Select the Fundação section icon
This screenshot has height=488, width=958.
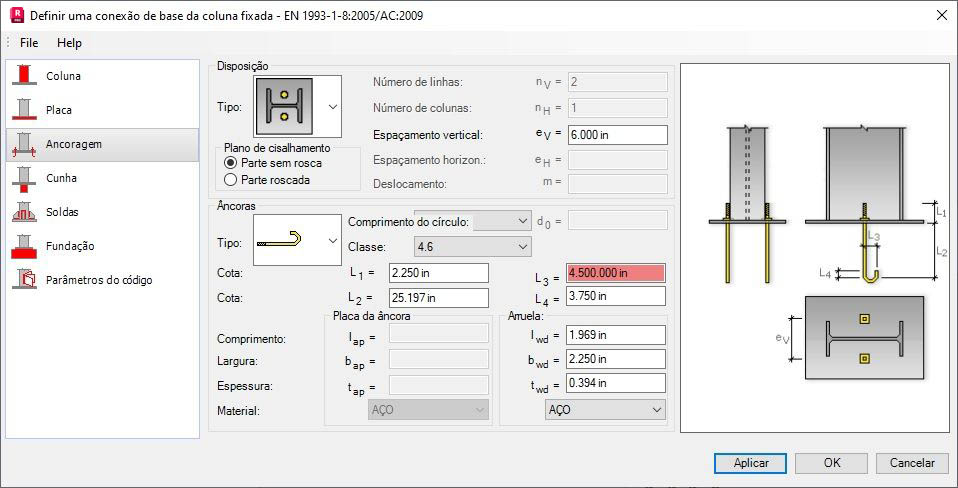[x=24, y=246]
